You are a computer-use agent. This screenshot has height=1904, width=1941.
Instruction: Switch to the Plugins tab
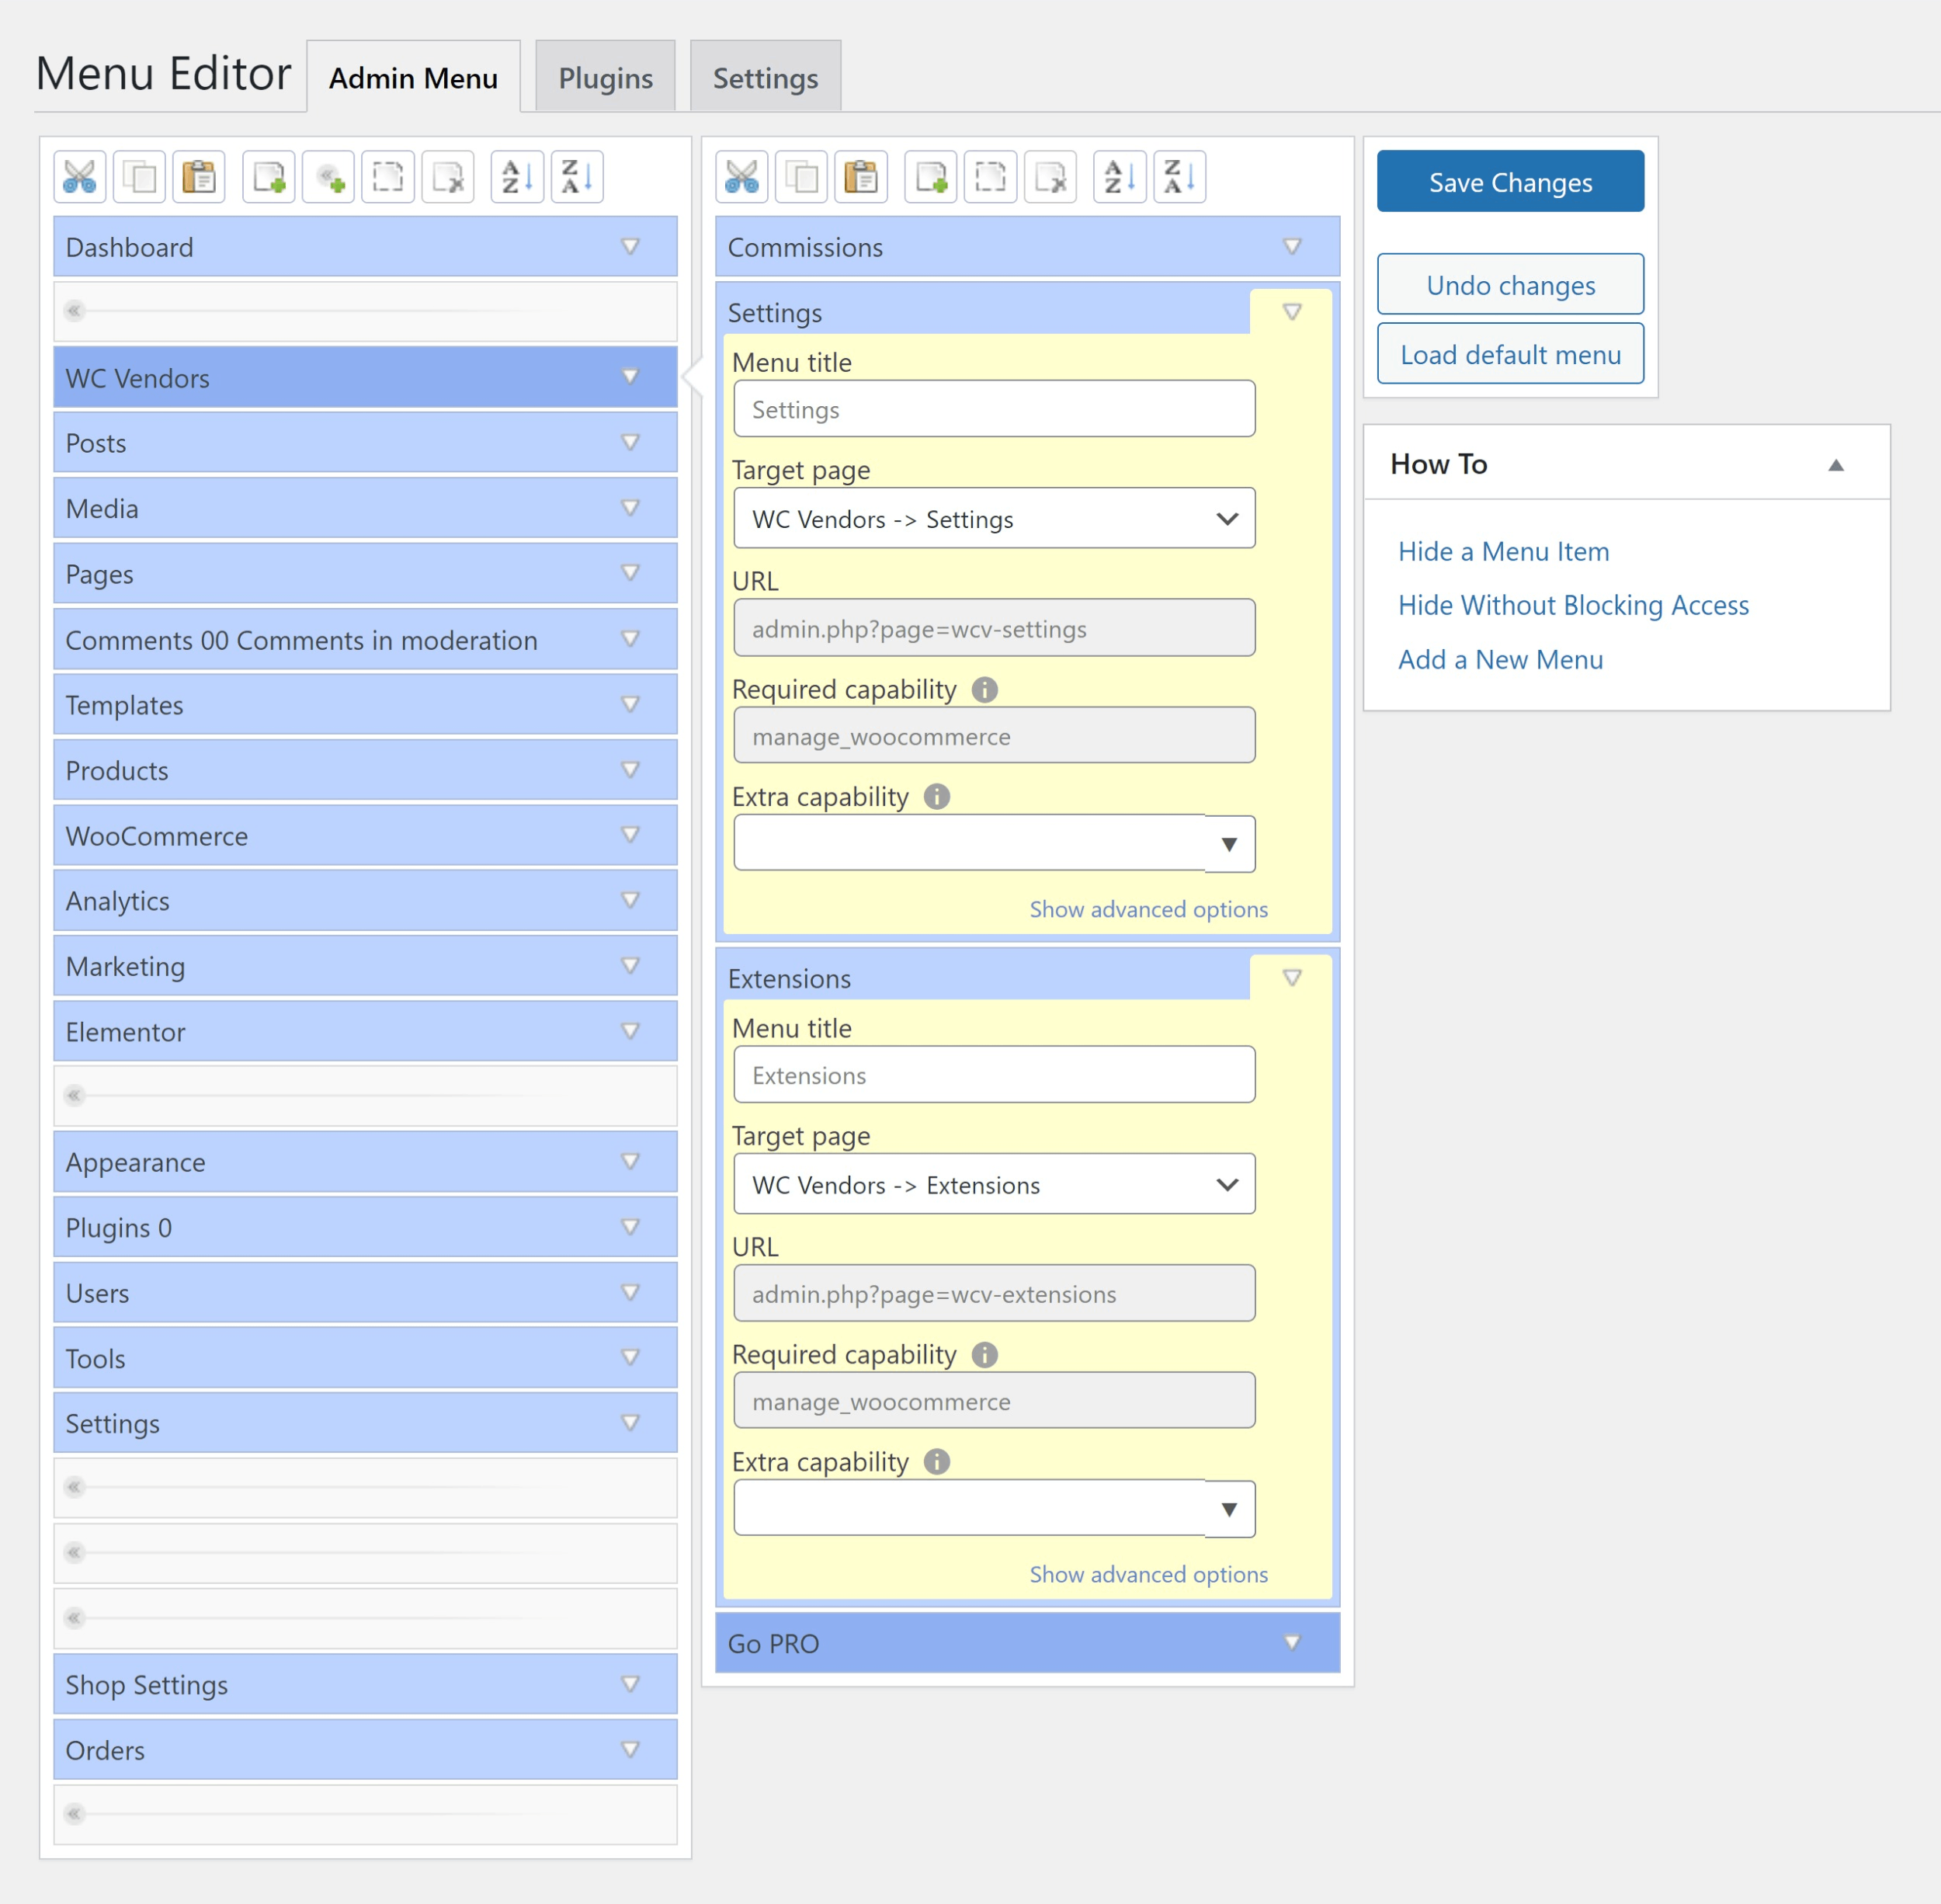605,78
